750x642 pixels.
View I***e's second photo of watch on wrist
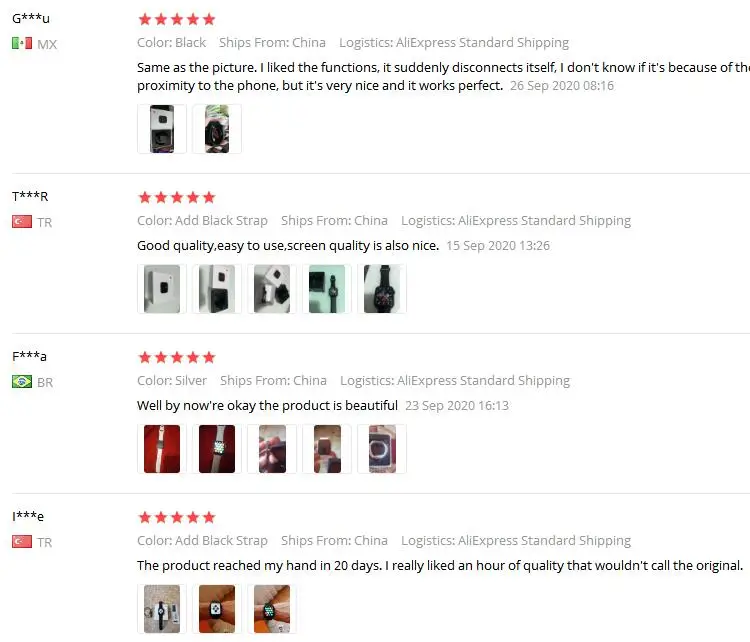click(217, 609)
